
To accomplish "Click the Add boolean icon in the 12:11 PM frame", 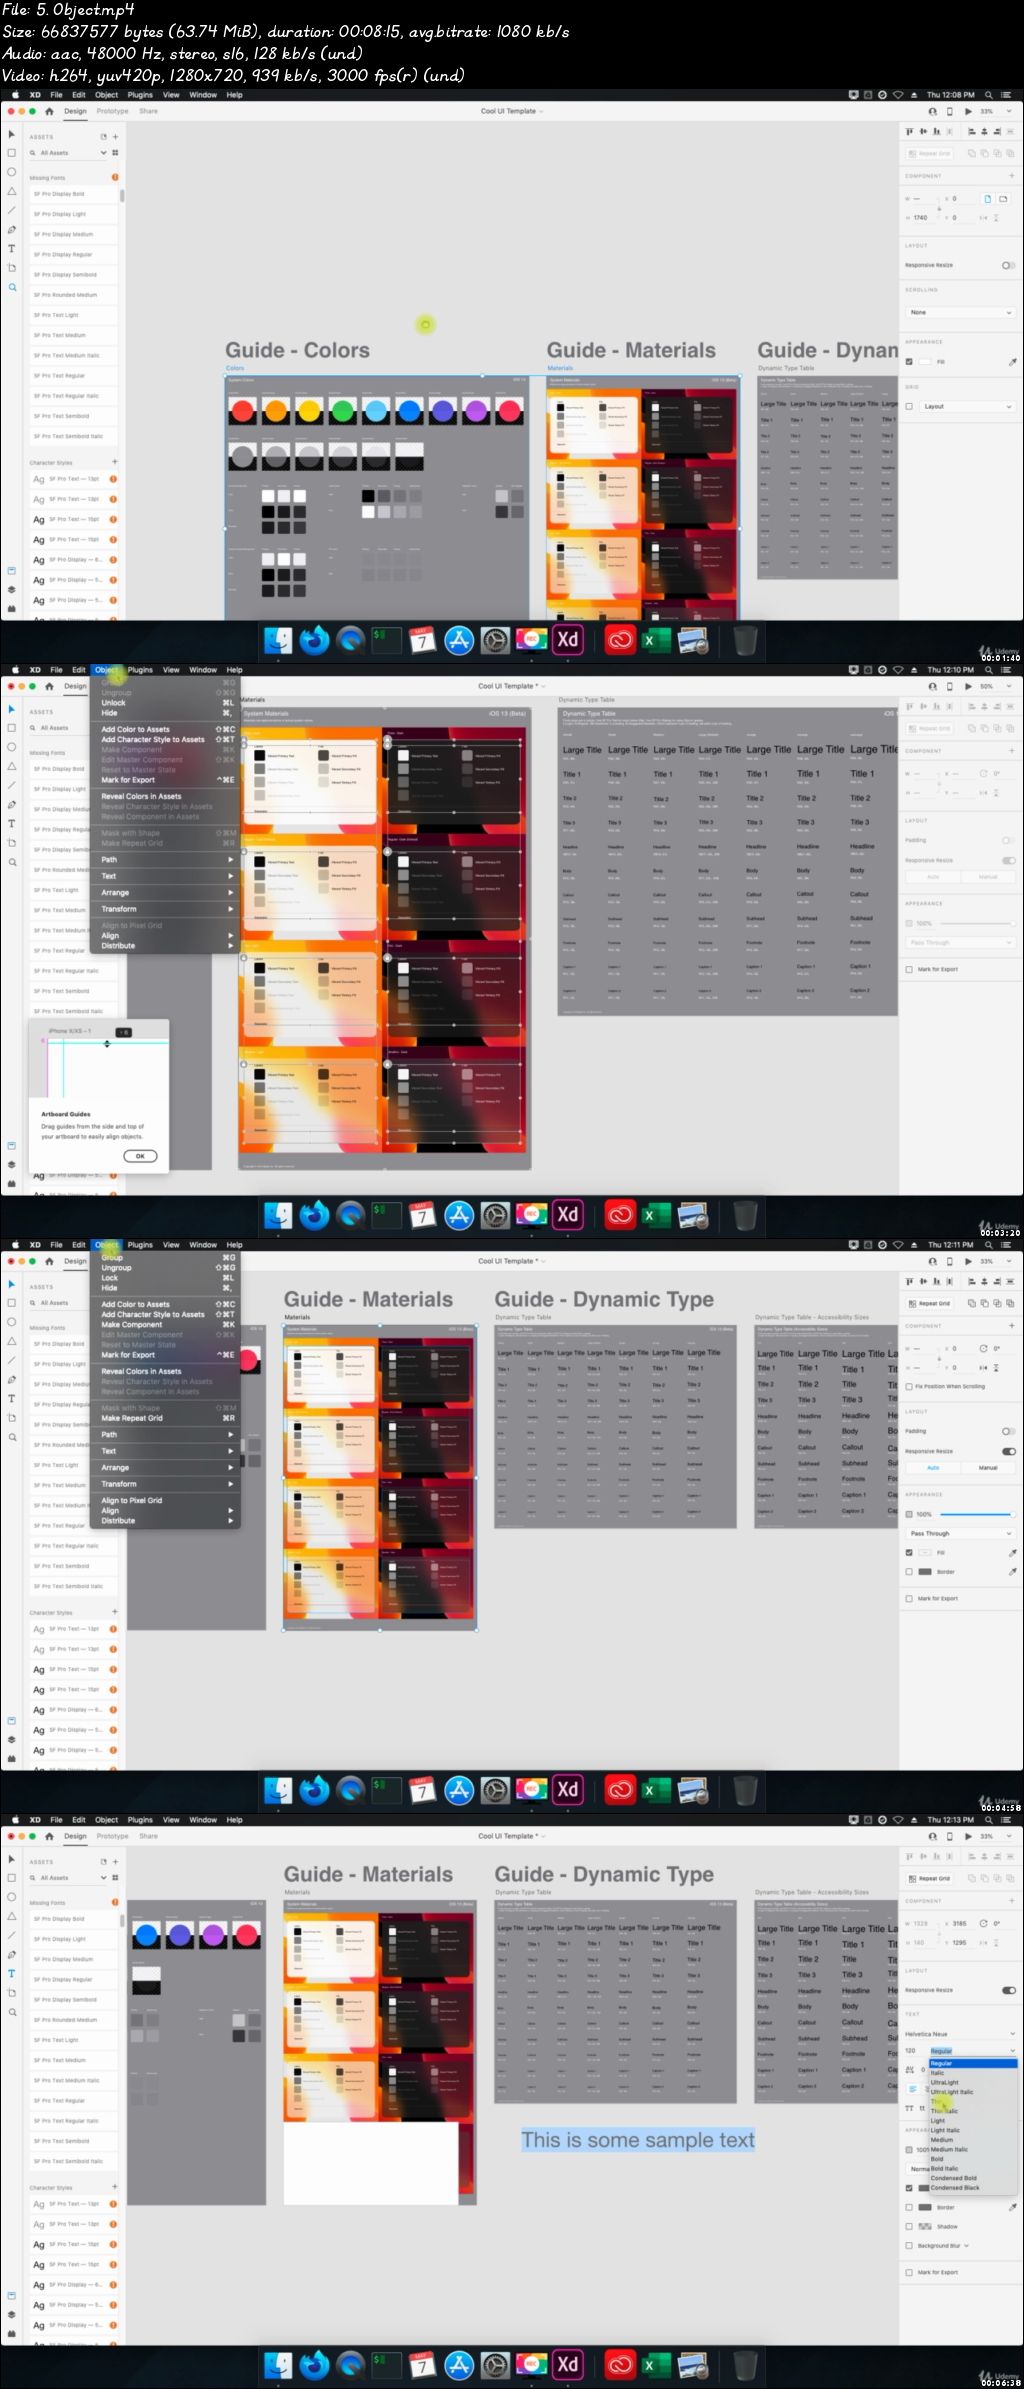I will pos(971,1303).
